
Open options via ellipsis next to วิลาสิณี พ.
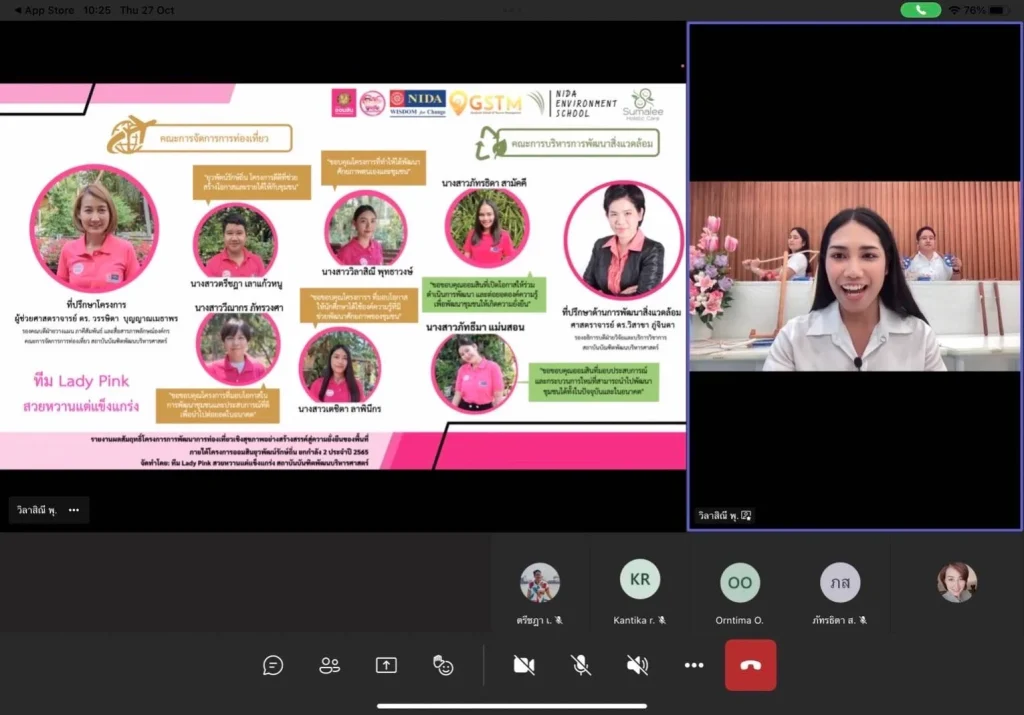[x=73, y=510]
